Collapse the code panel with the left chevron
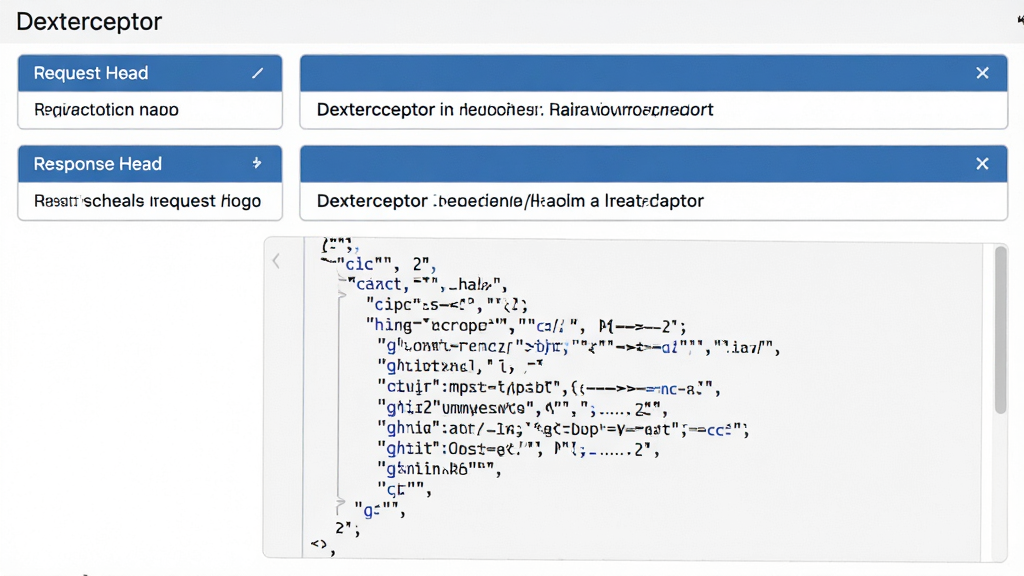The width and height of the screenshot is (1024, 576). tap(276, 261)
